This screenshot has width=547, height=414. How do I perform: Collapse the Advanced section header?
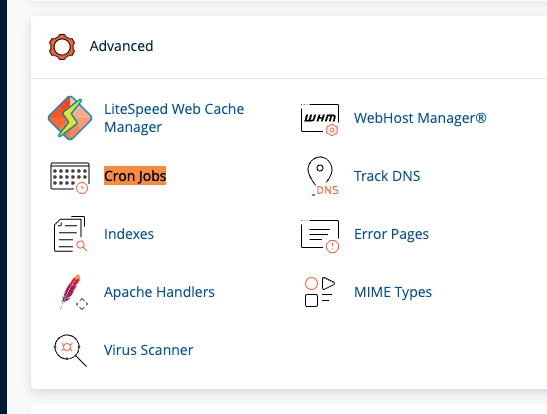coord(289,47)
